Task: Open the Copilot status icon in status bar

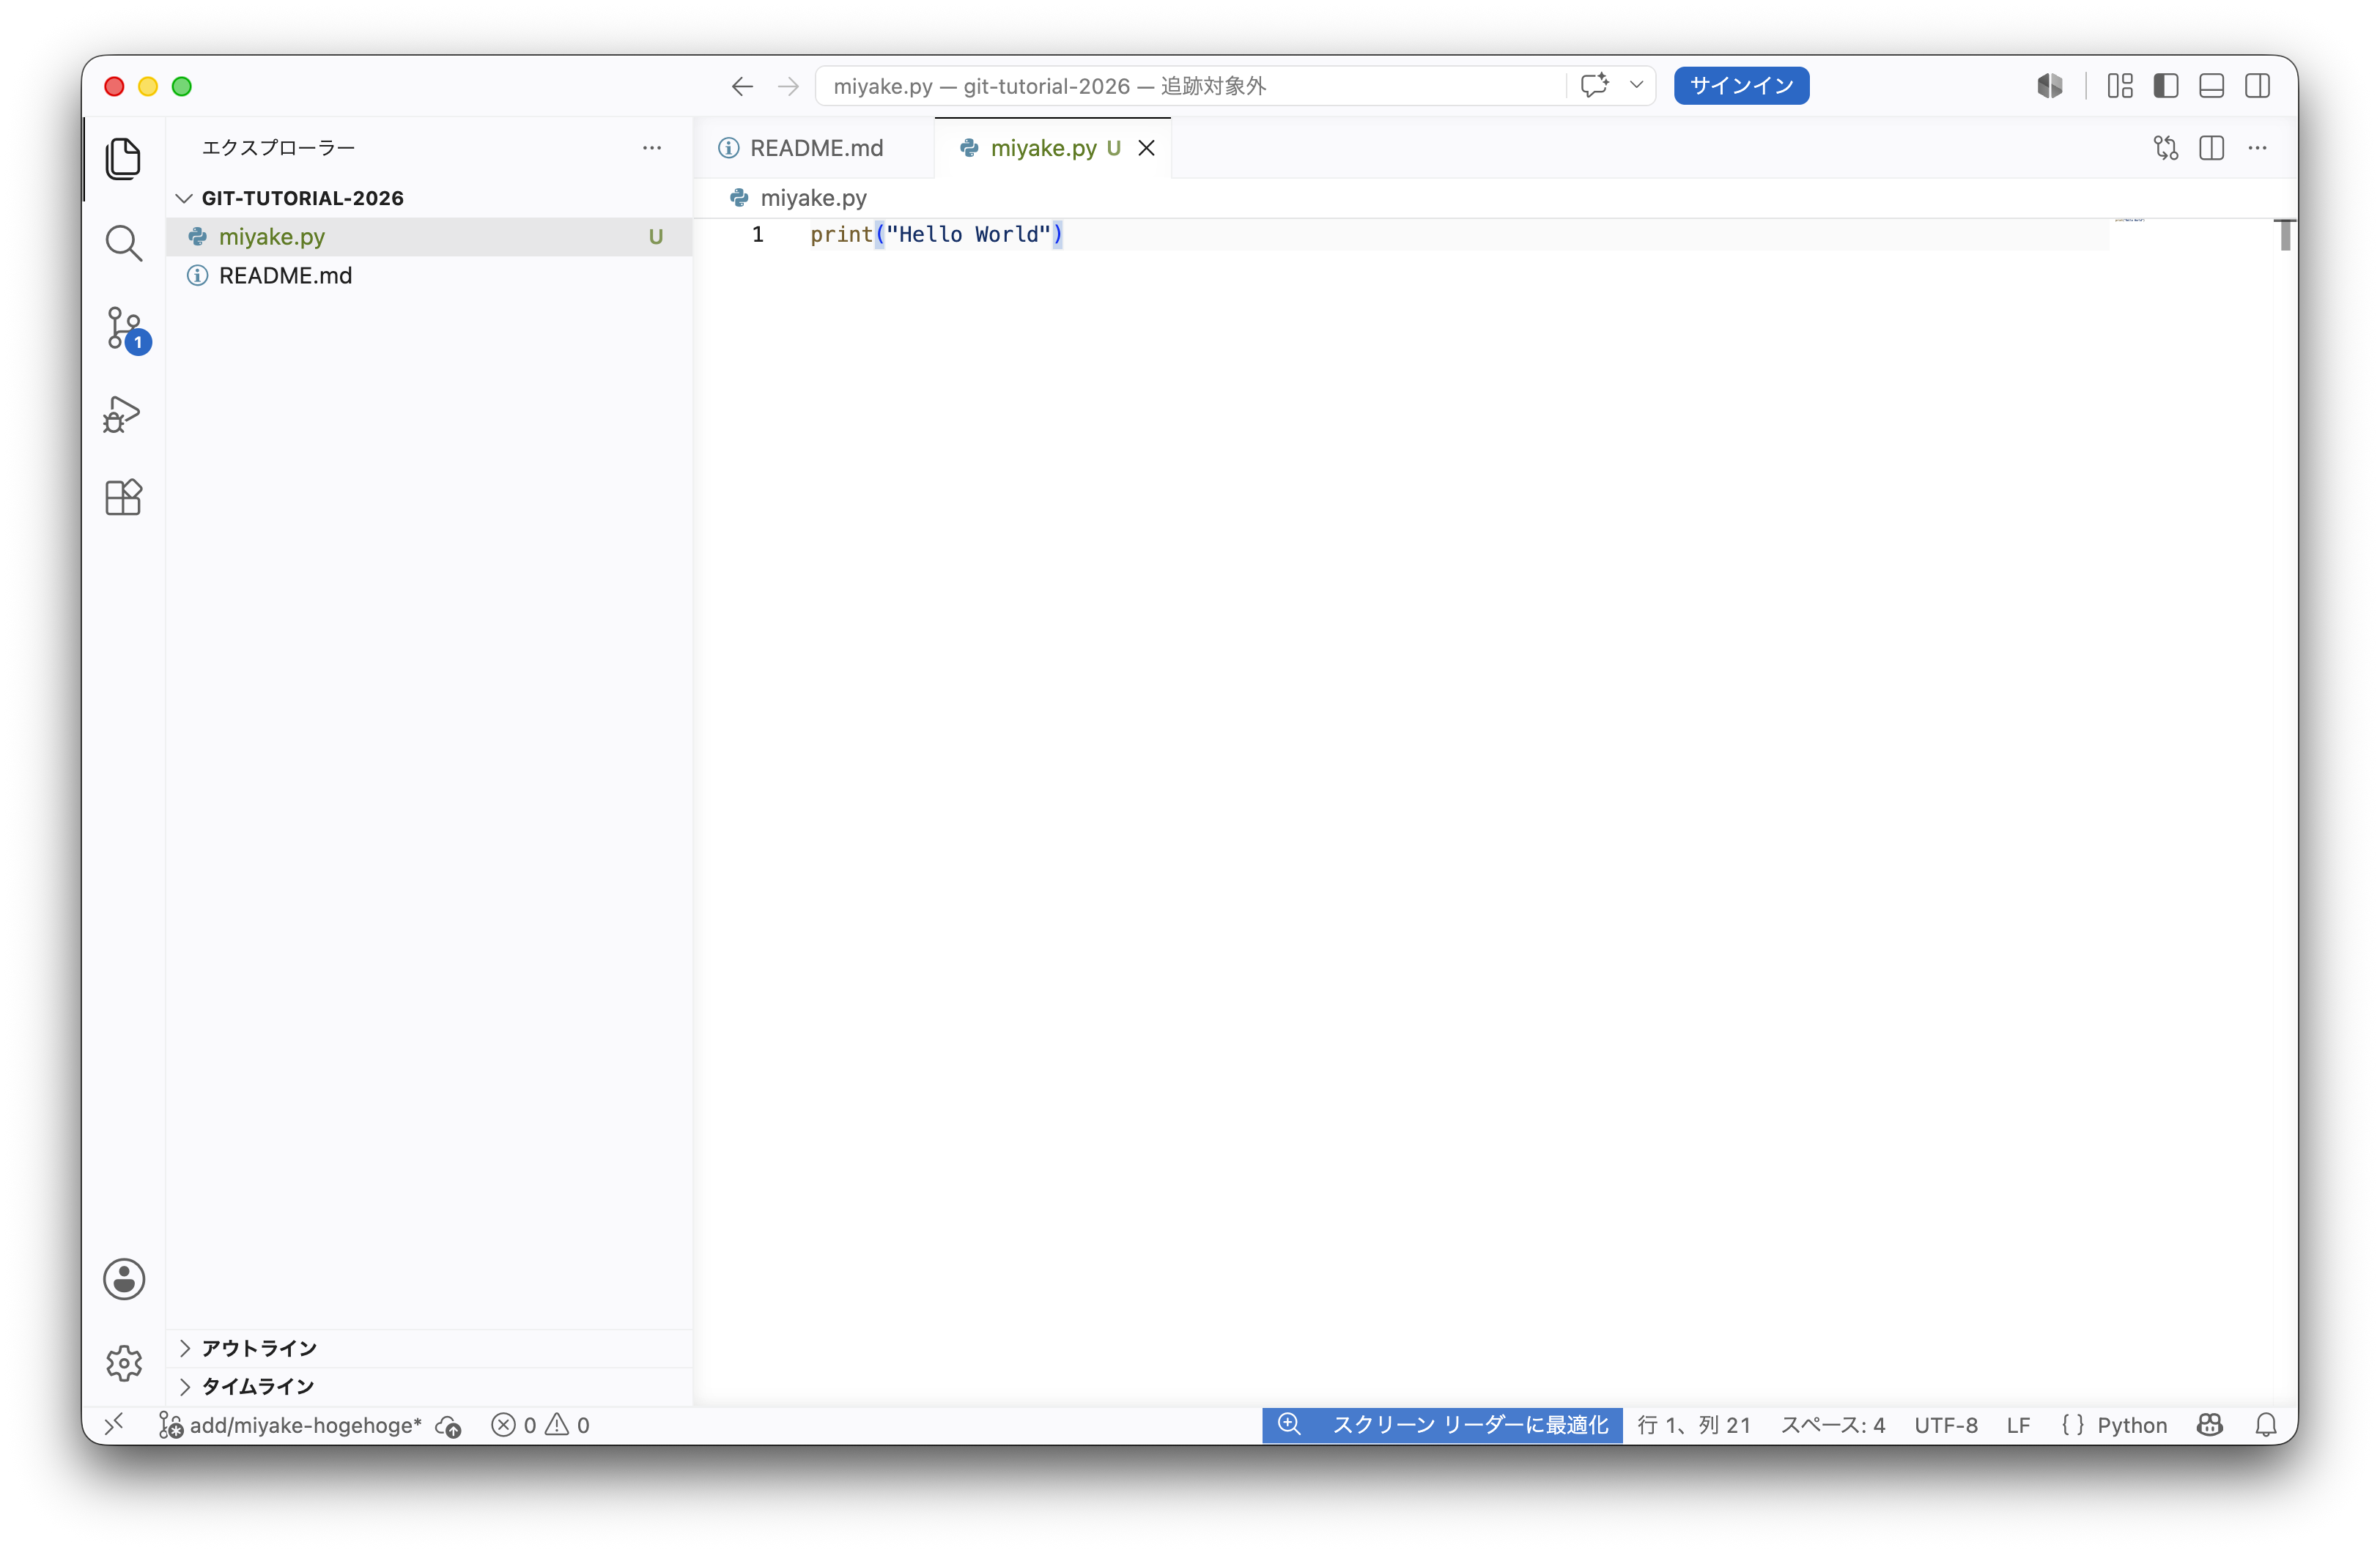Action: coord(2210,1425)
